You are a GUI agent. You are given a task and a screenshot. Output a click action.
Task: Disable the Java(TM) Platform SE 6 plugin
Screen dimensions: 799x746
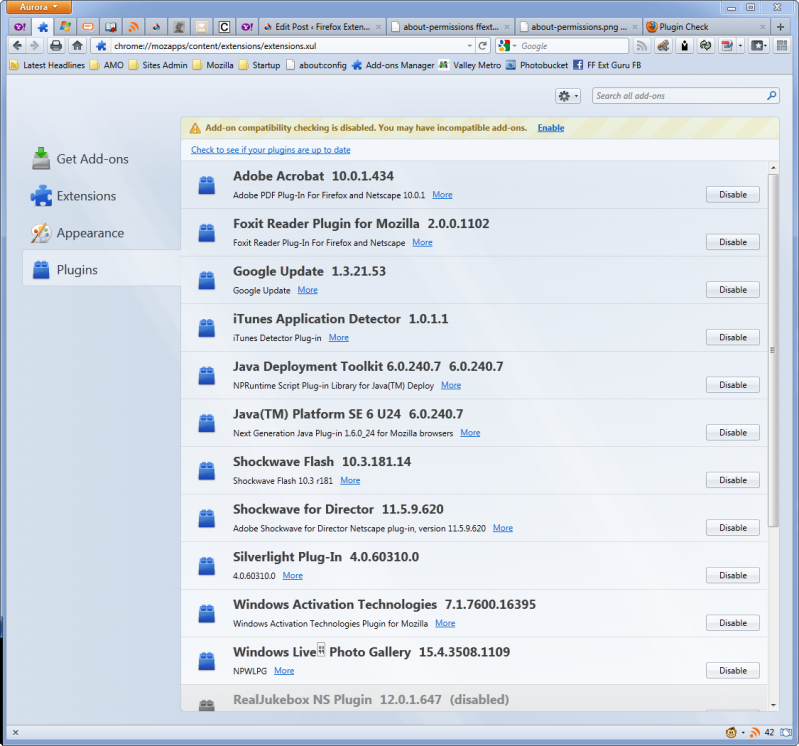[x=732, y=433]
